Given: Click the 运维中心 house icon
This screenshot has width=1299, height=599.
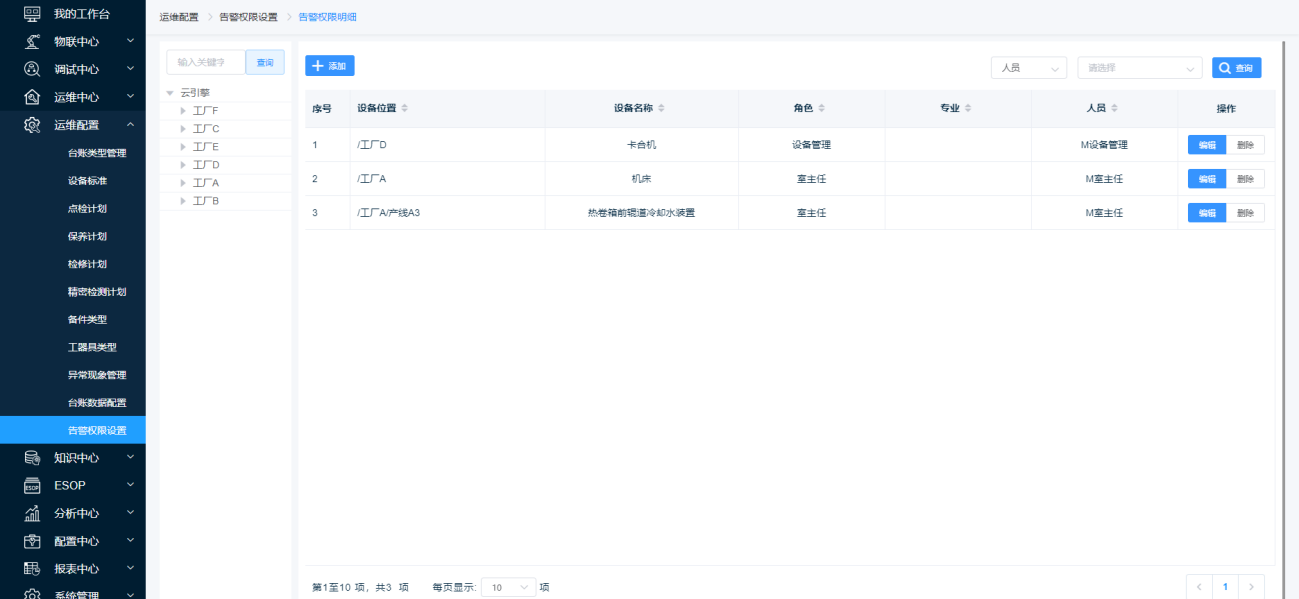Looking at the screenshot, I should pyautogui.click(x=32, y=97).
